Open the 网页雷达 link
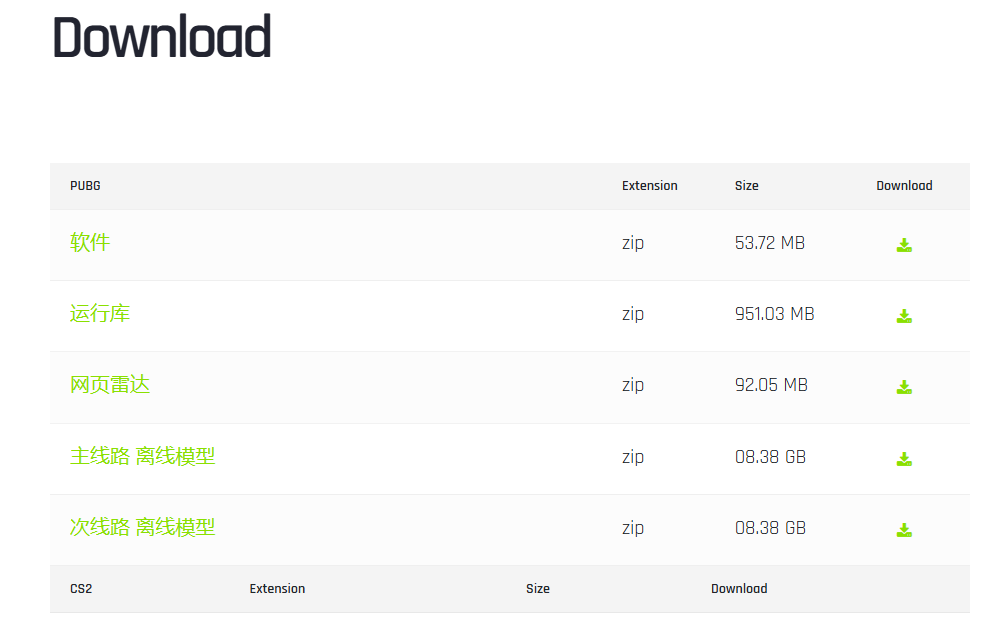The image size is (997, 634). click(x=110, y=385)
